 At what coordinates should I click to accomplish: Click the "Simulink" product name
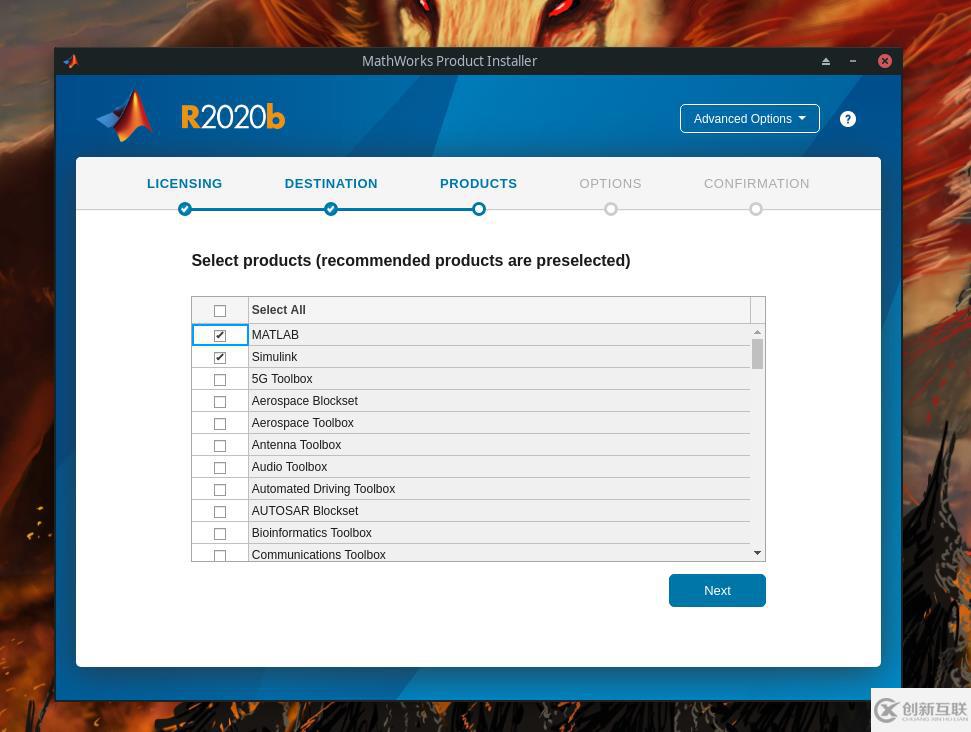[x=274, y=357]
